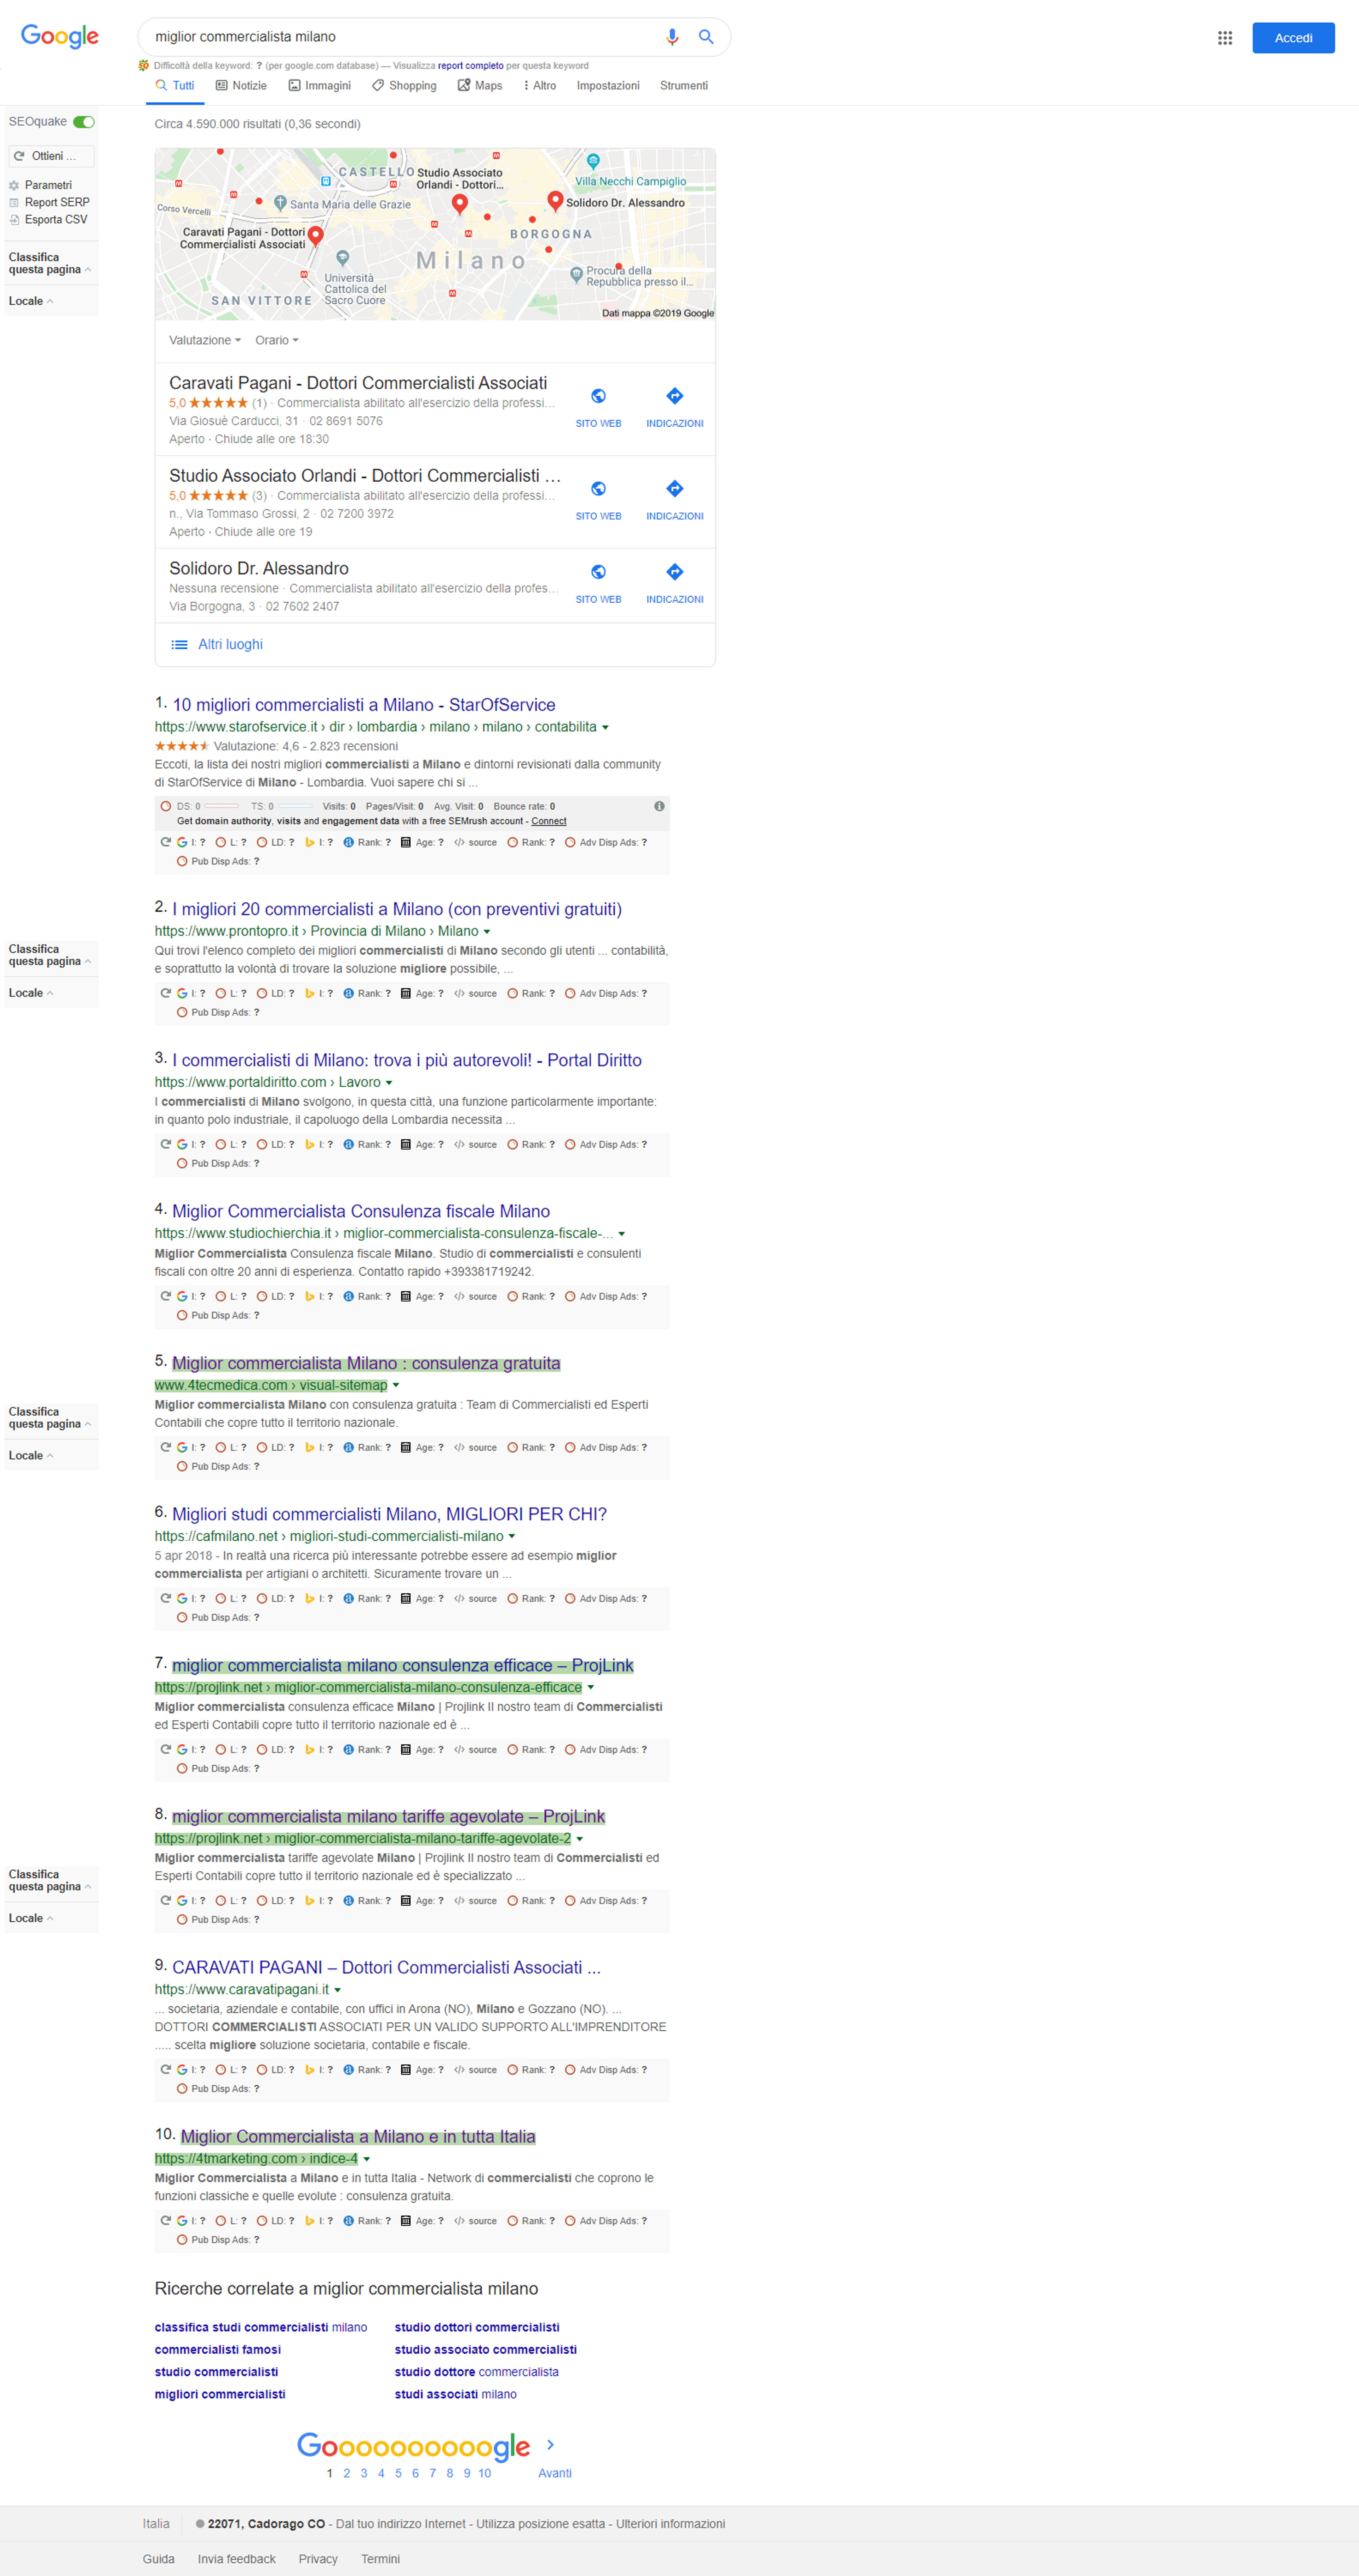Viewport: 1359px width, 2576px height.
Task: Open 'Miglior Commercialista a Milano e in tutta Italia' result
Action: point(358,2136)
